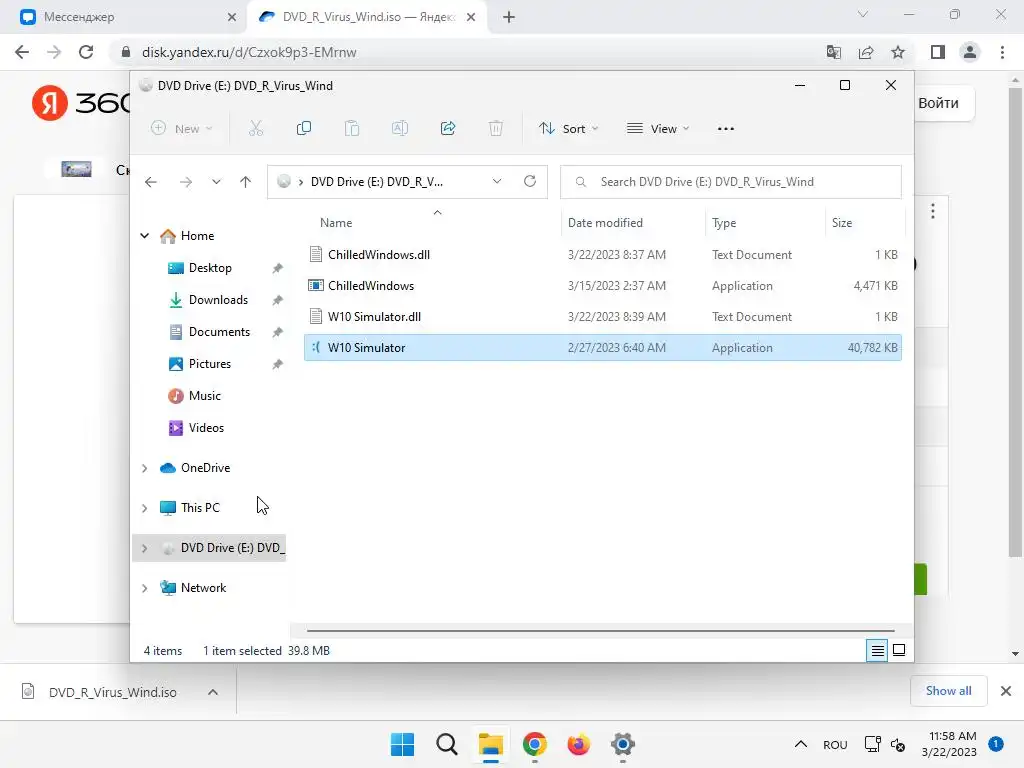
Task: Open the Sort dropdown menu
Action: 568,129
